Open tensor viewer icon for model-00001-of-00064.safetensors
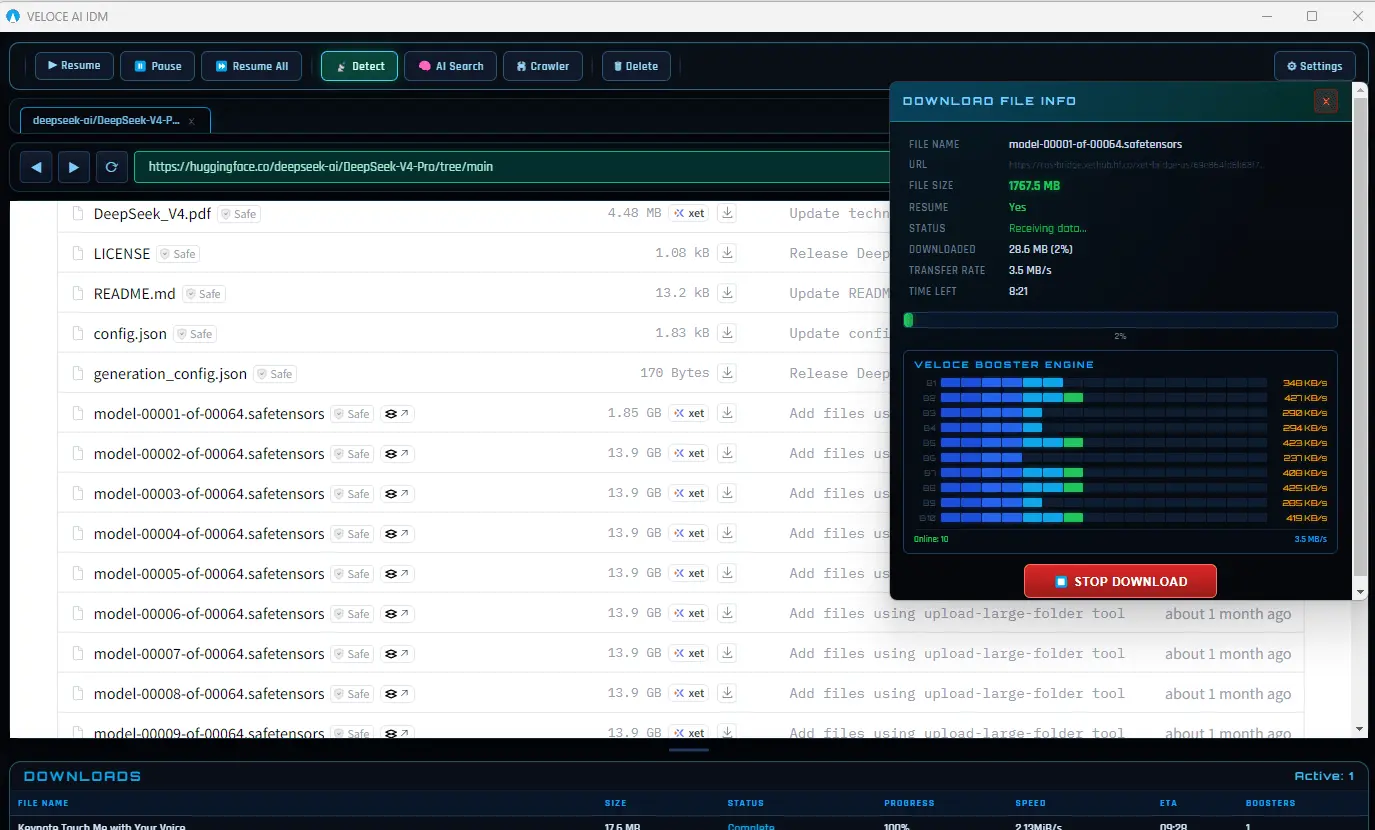 point(397,414)
